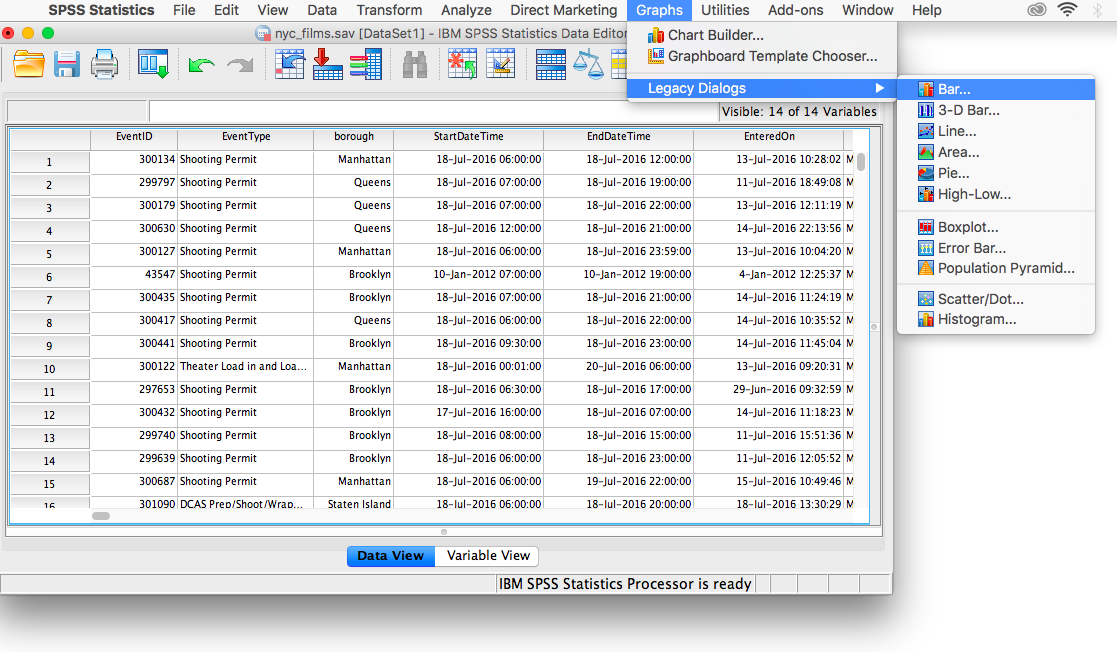Switch to Variable View
The width and height of the screenshot is (1117, 652).
pyautogui.click(x=488, y=556)
